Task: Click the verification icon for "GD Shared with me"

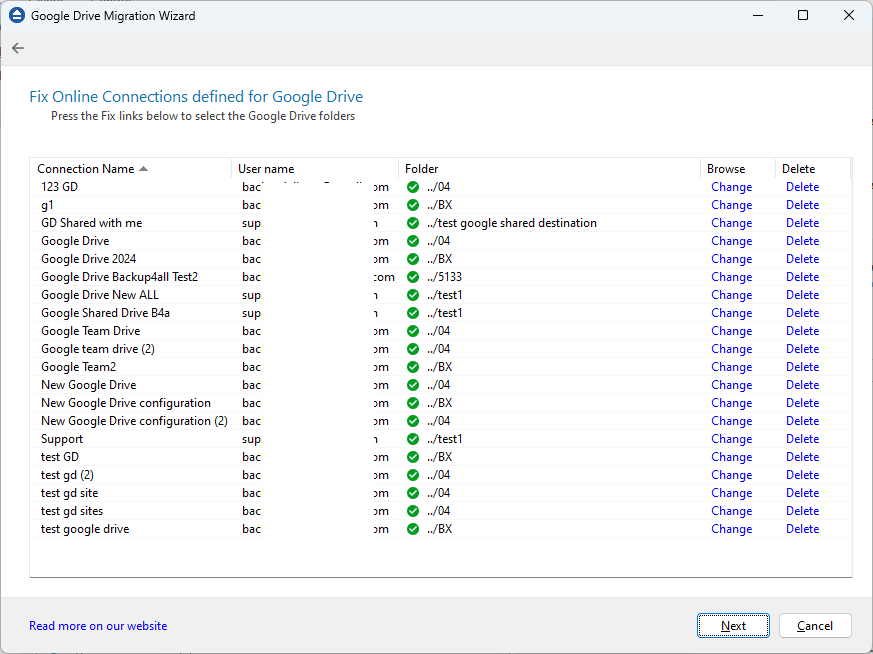Action: point(412,223)
